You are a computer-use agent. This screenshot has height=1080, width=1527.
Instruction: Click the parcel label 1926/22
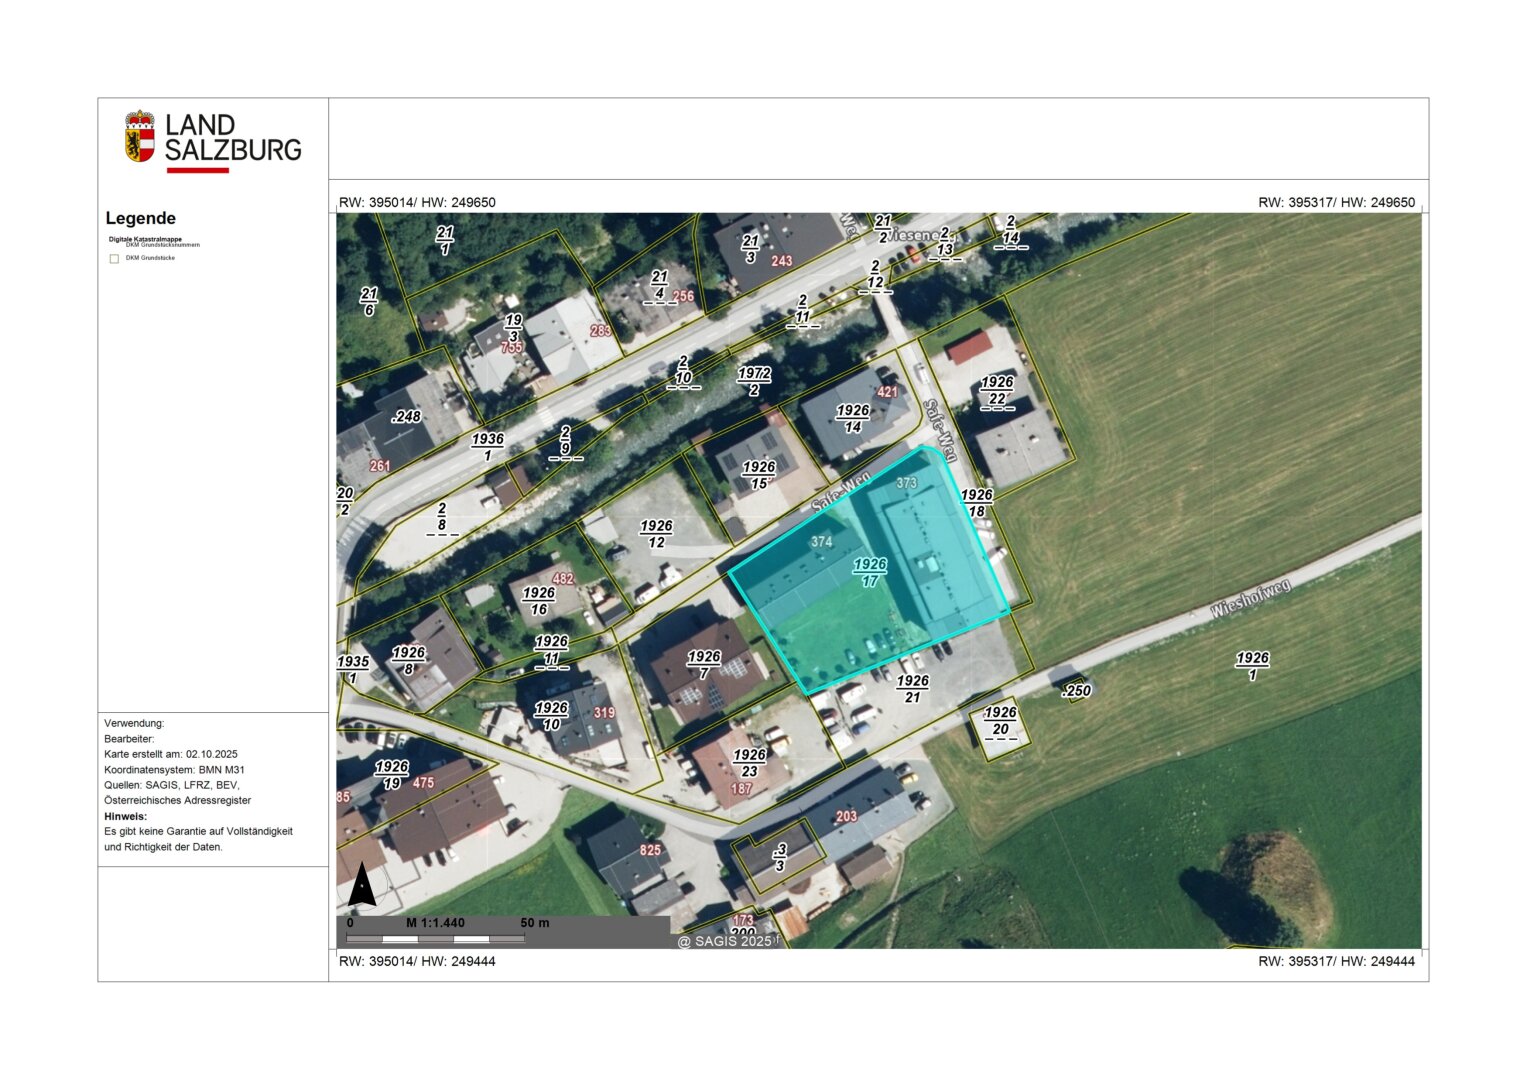(x=997, y=390)
